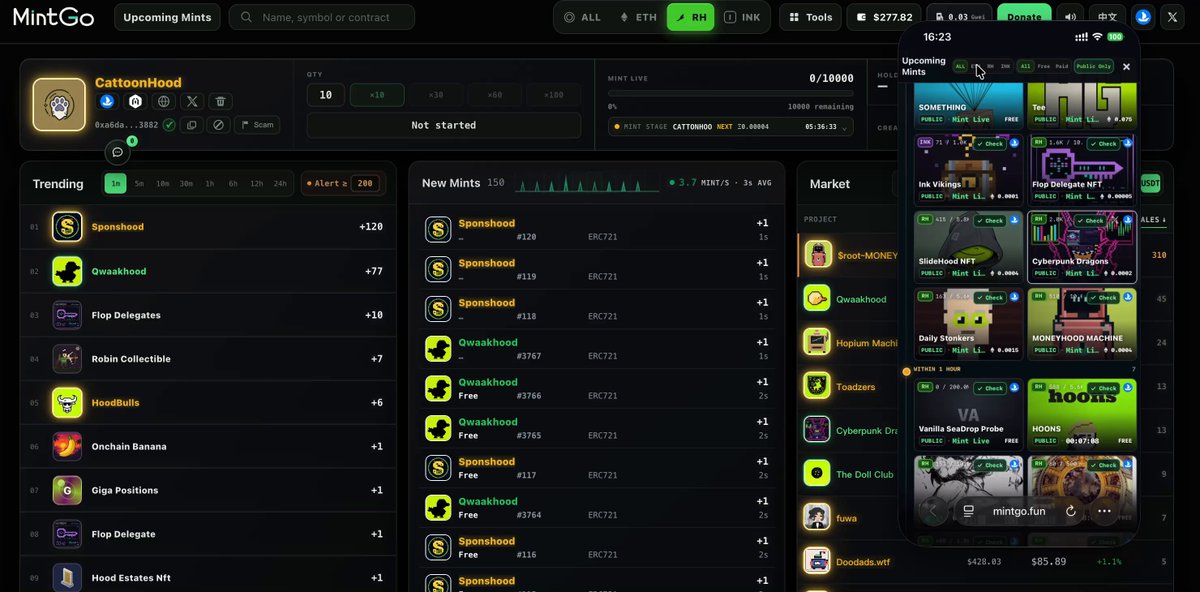The image size is (1200, 592).
Task: Click the blue boat icon in the top bar
Action: (x=1144, y=17)
